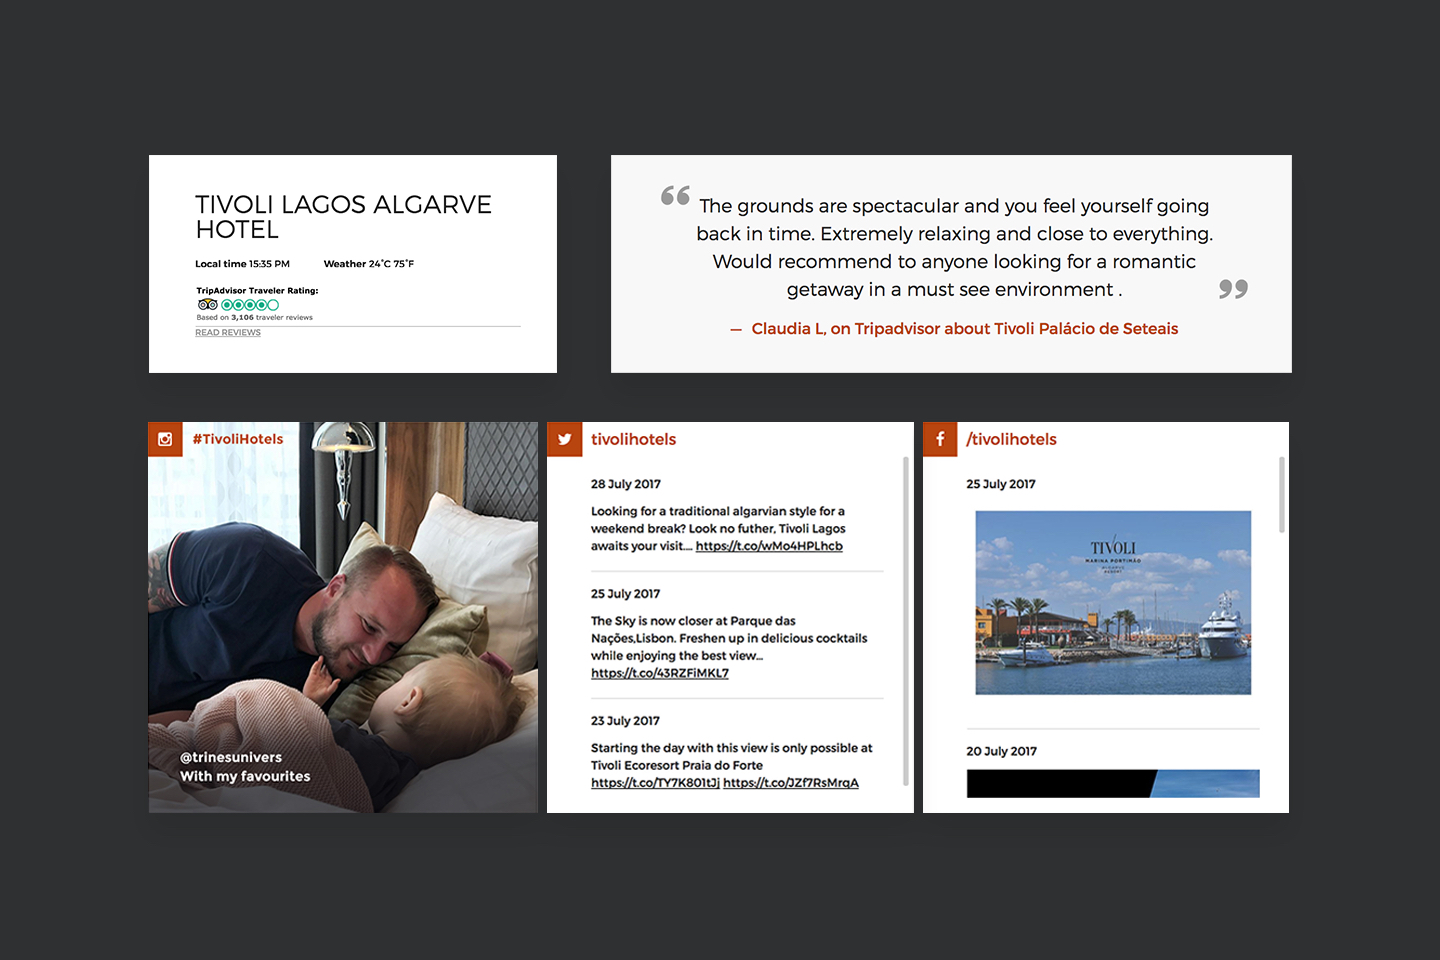The width and height of the screenshot is (1440, 960).
Task: Click the 25 July 2017 tweet date
Action: pyautogui.click(x=626, y=594)
